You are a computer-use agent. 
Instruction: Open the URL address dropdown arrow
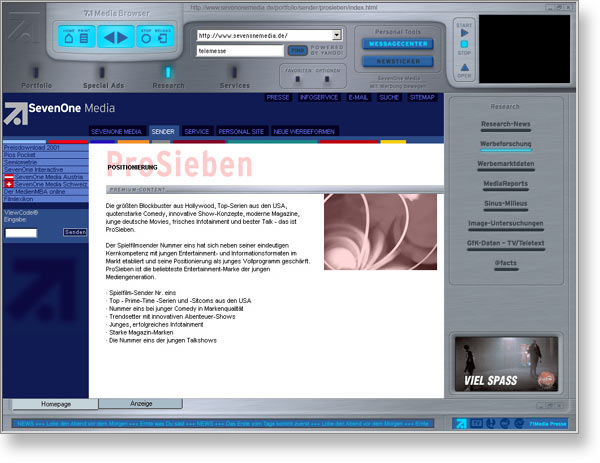336,35
